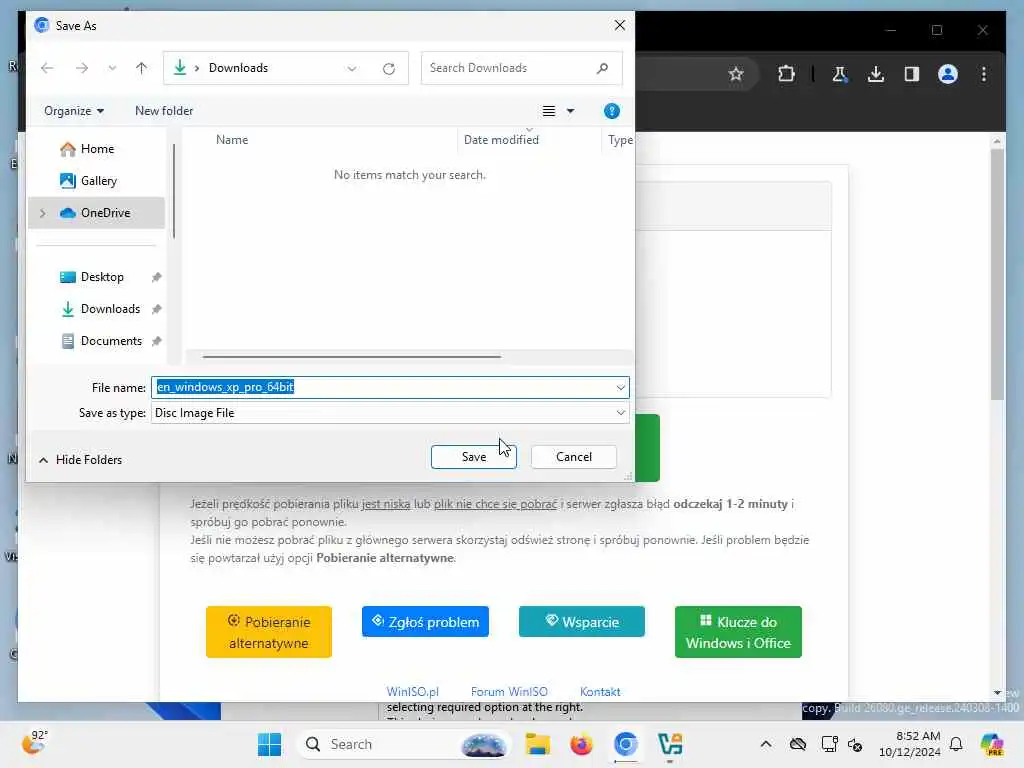Open the WinISO.pl footer link

412,692
